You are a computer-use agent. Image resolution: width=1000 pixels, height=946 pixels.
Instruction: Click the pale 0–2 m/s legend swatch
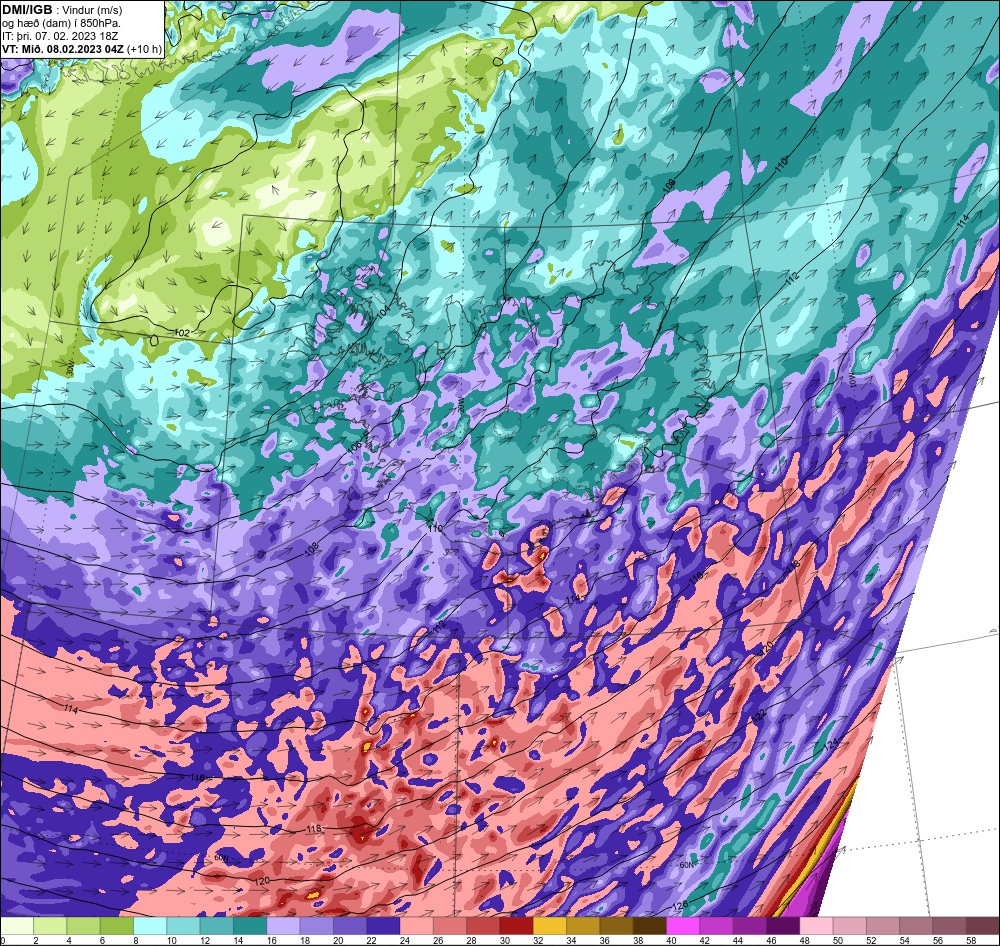coord(17,925)
